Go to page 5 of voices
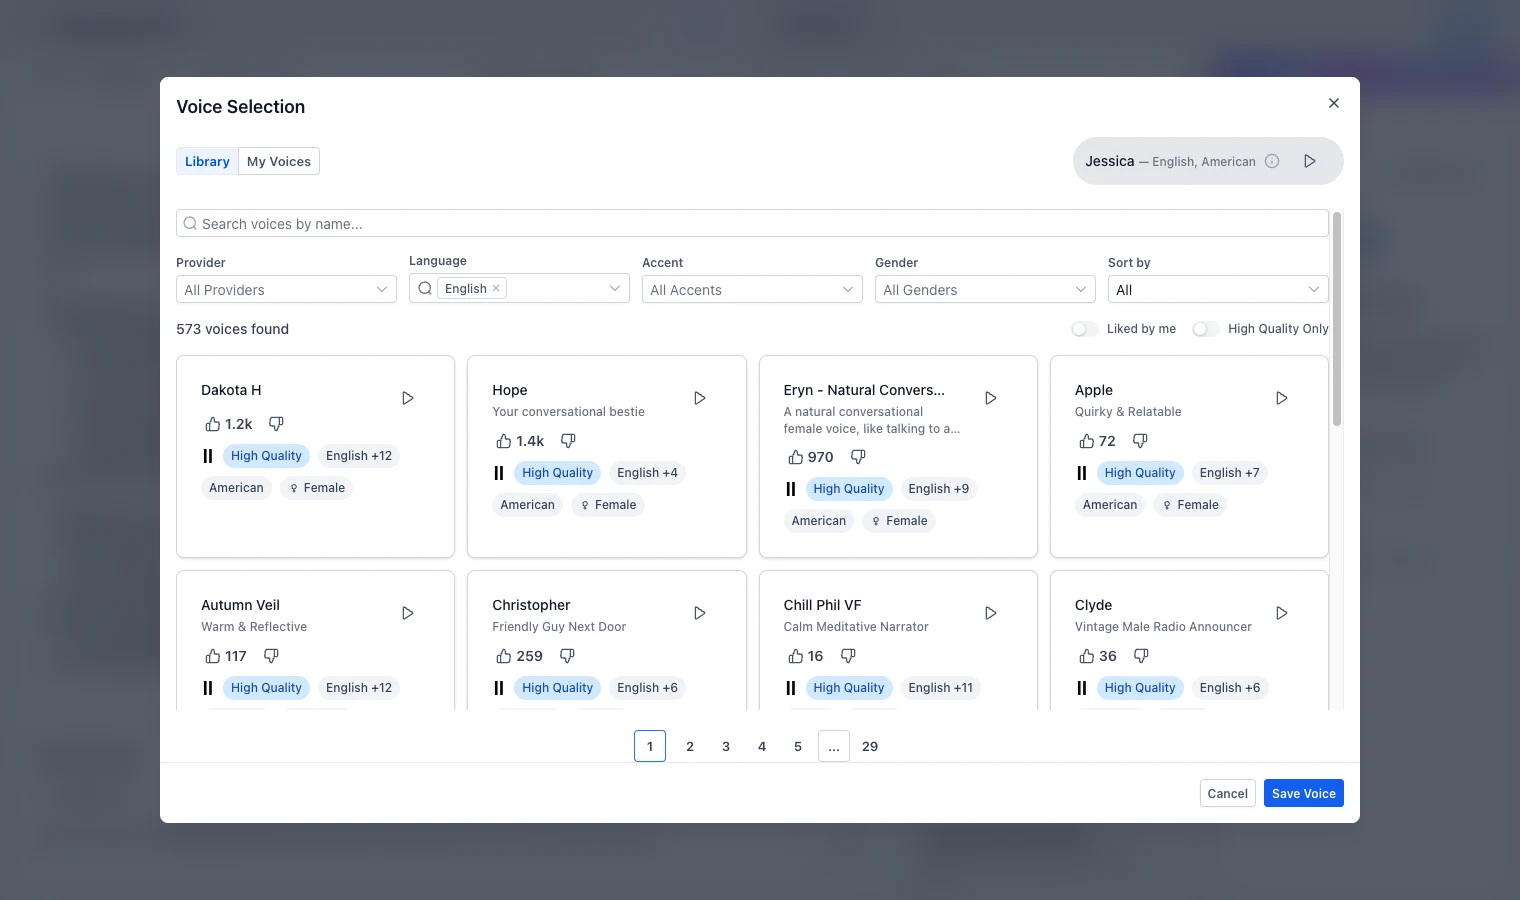The image size is (1520, 900). 798,746
